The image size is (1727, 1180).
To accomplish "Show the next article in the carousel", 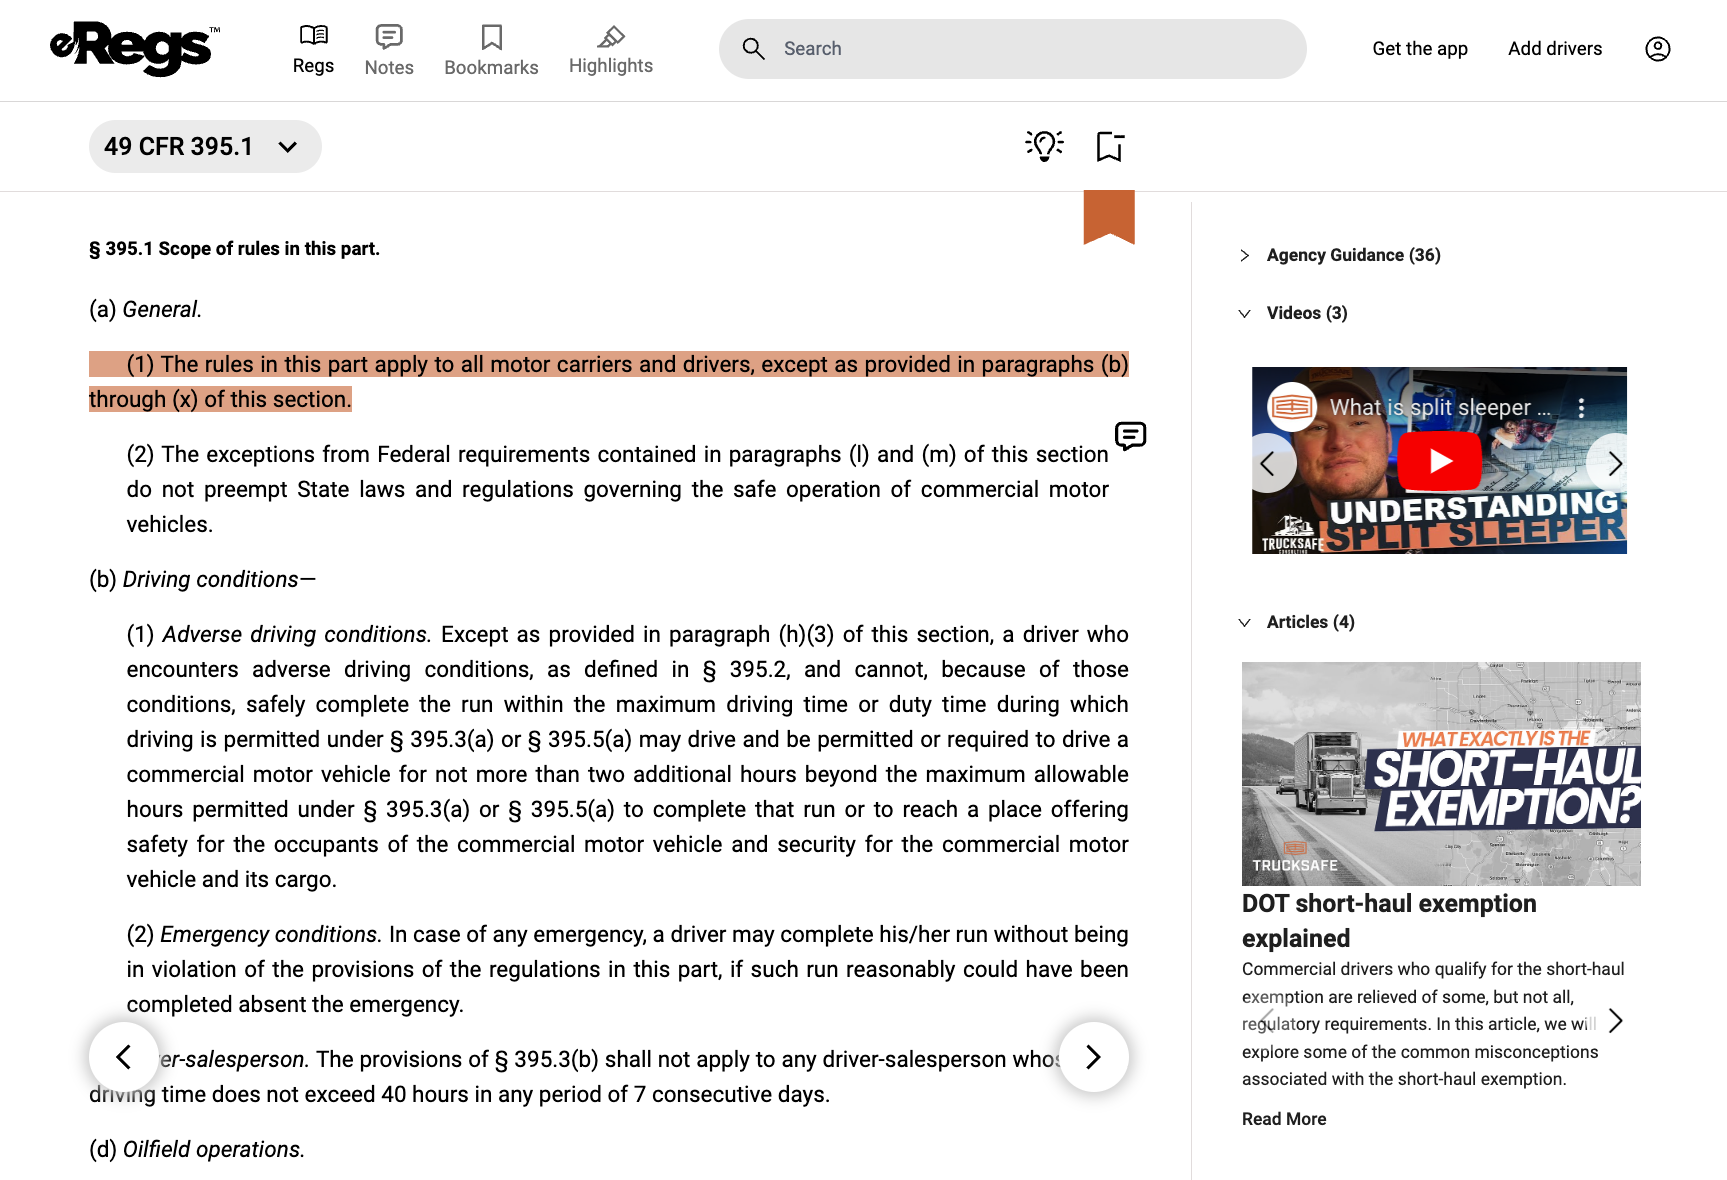I will pos(1615,1021).
